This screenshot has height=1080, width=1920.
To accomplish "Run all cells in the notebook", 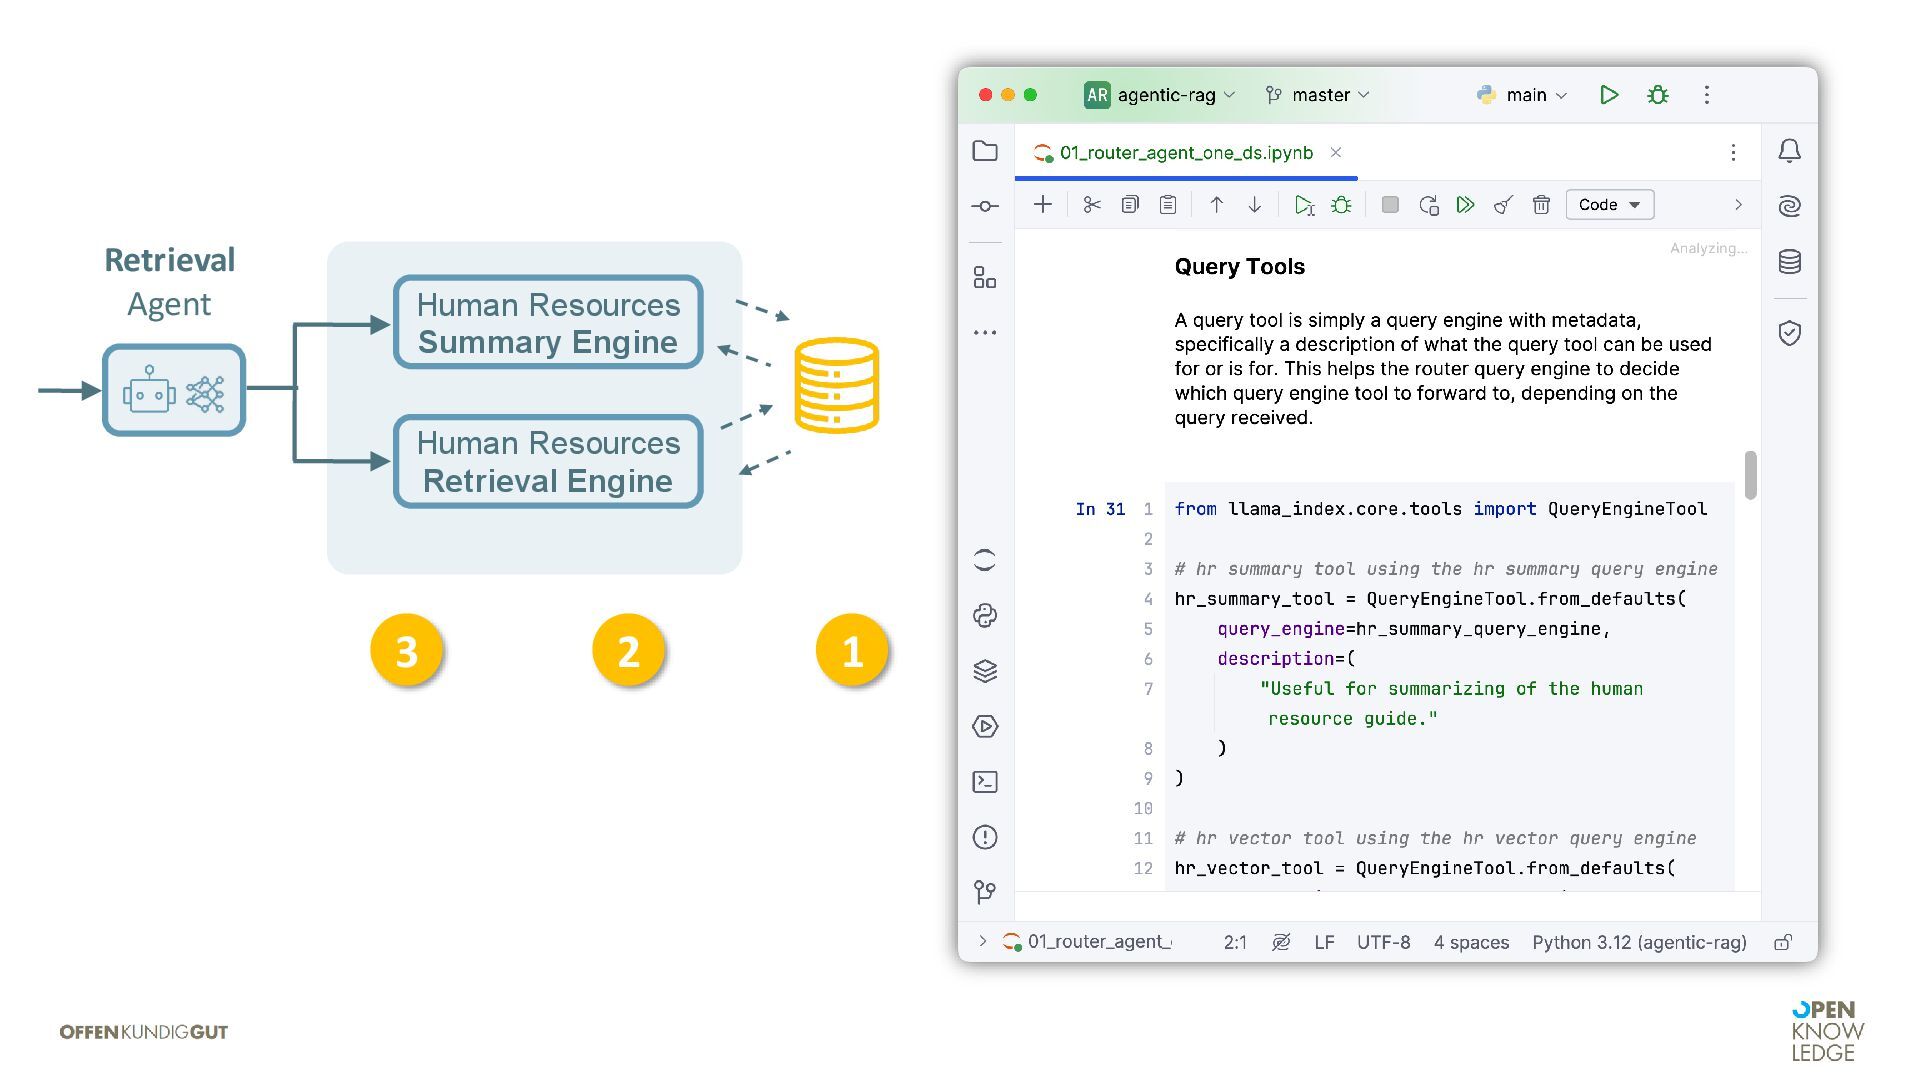I will [1465, 205].
